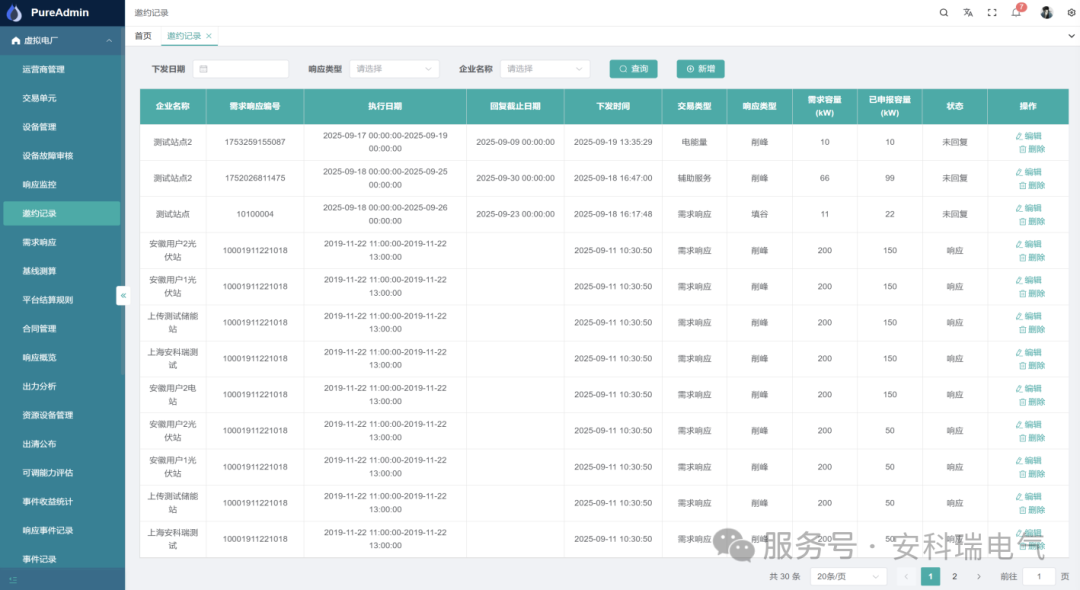Delete the 测试站点 row via trash link

point(1030,221)
